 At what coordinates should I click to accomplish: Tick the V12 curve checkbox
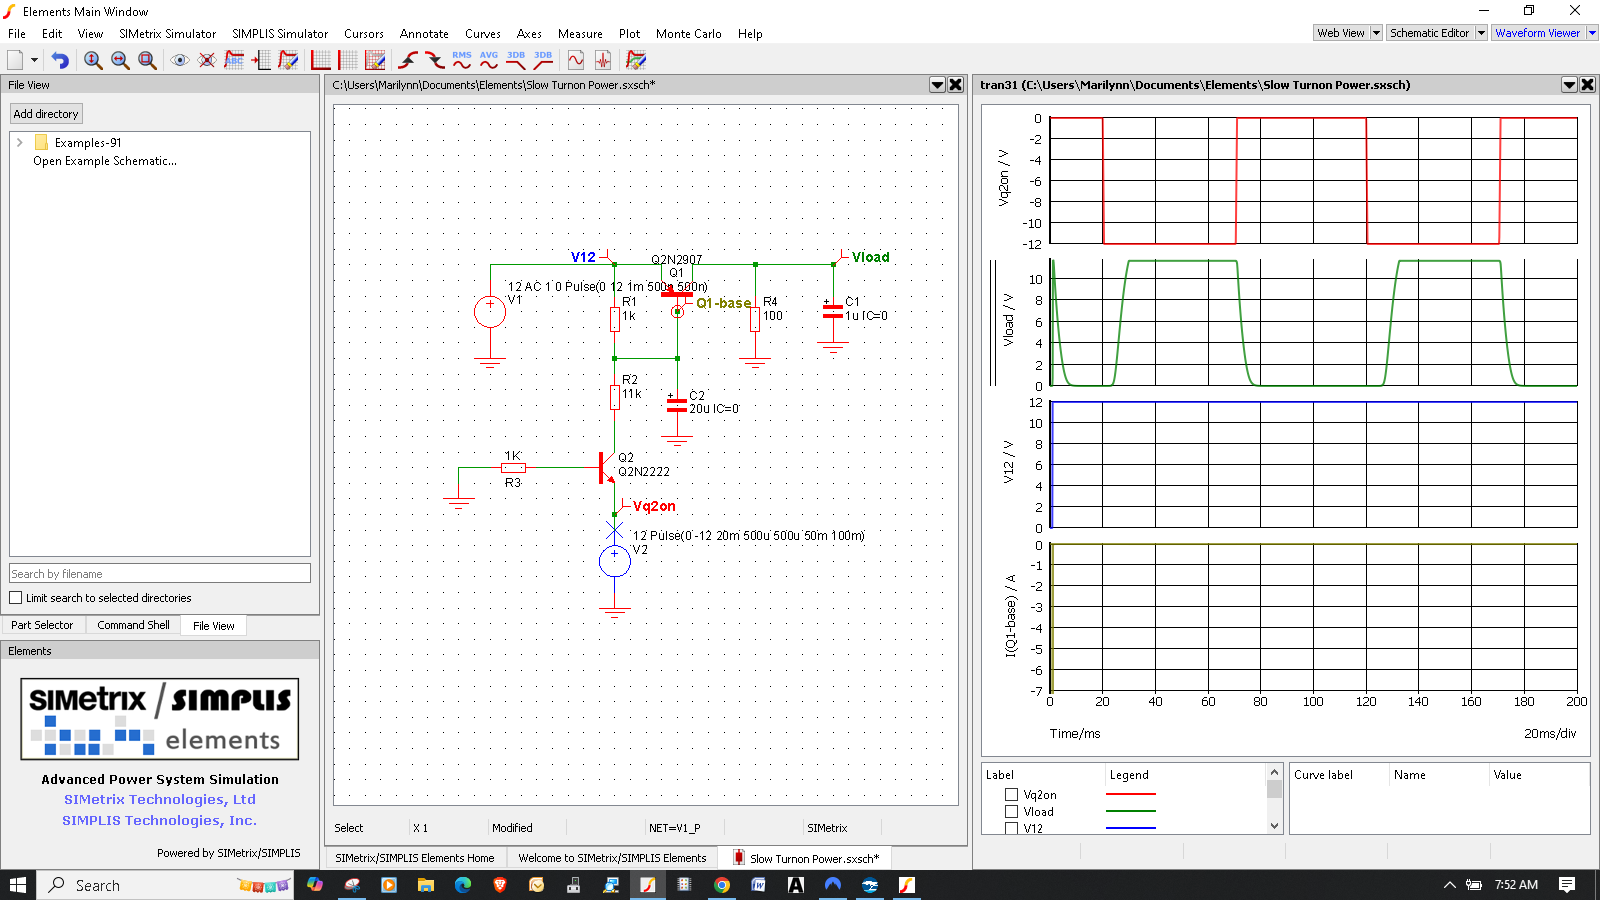pos(1012,828)
